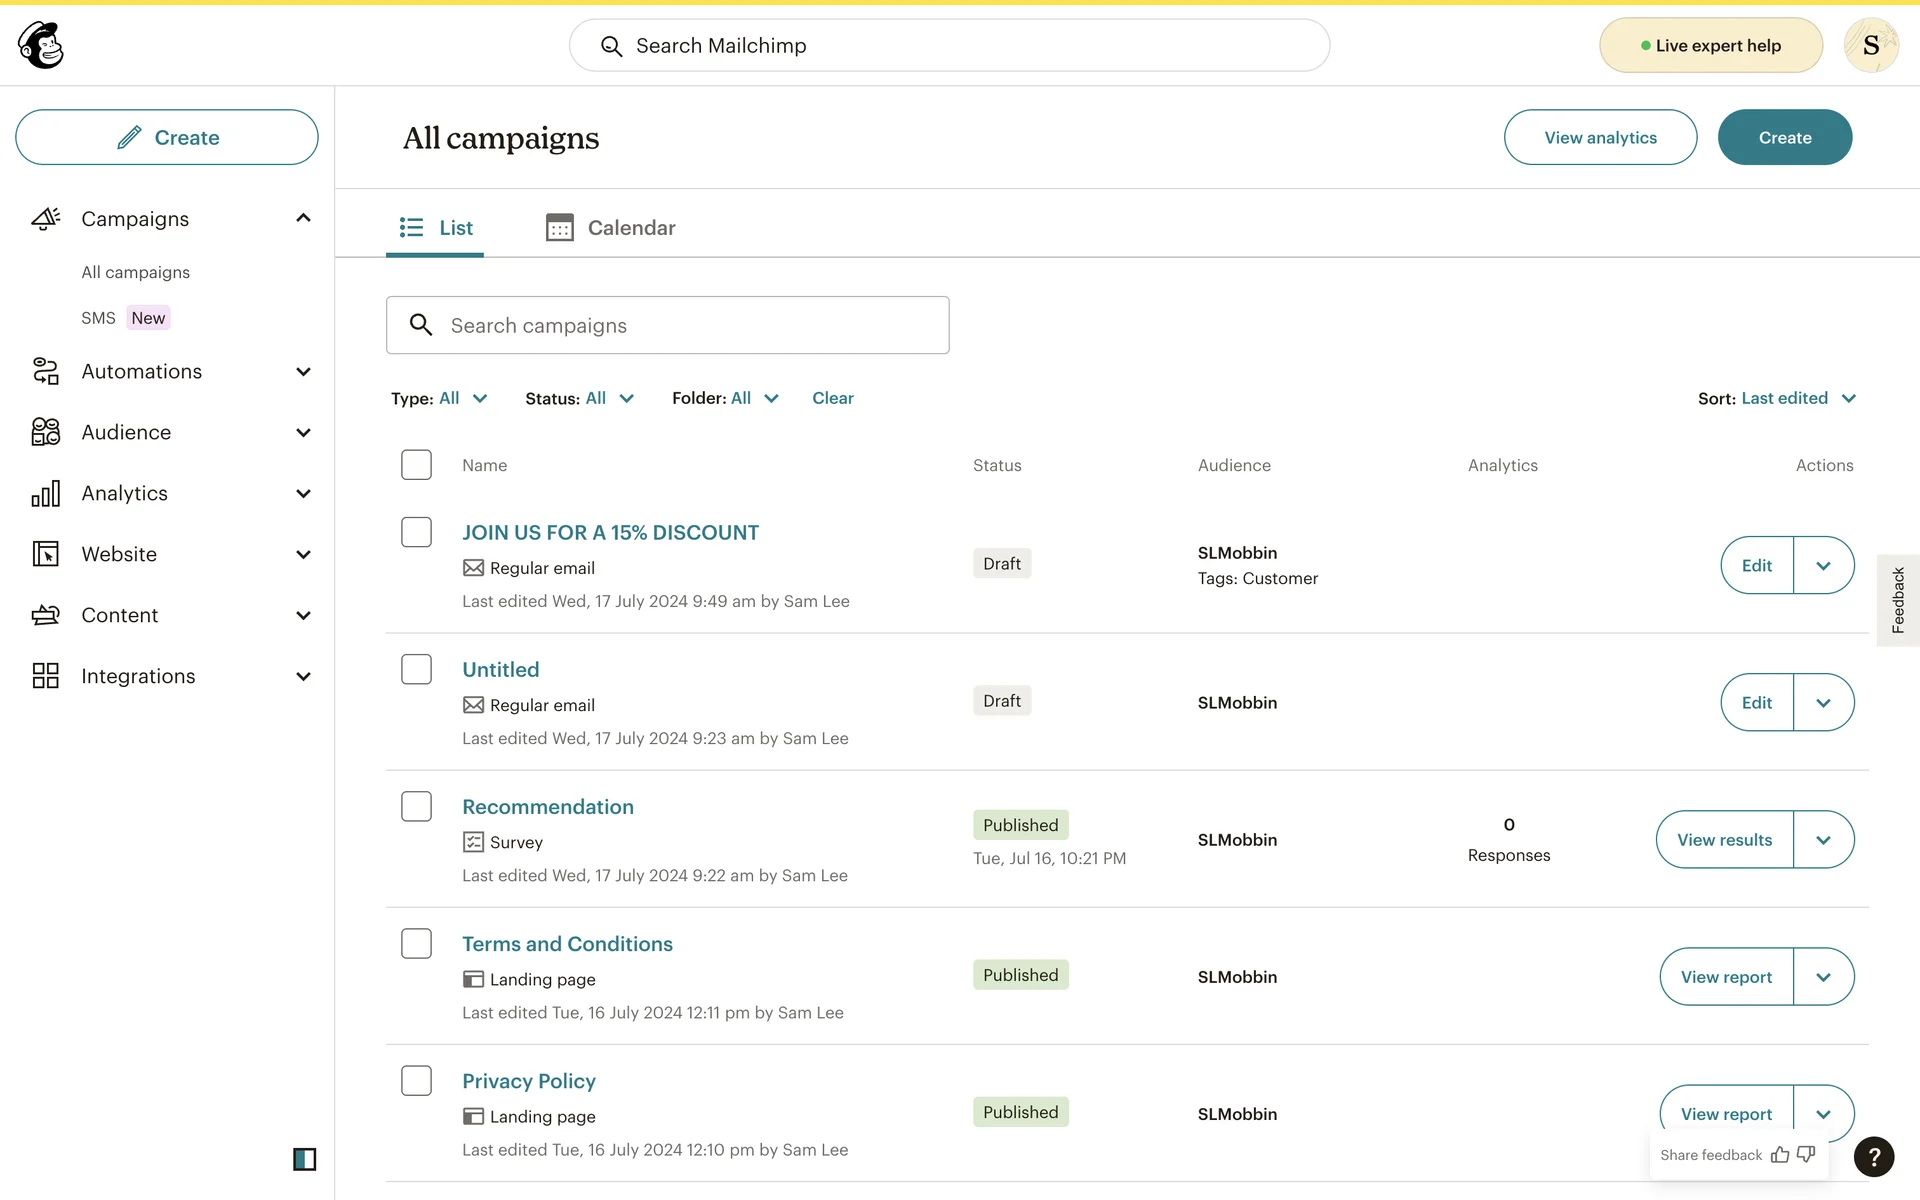1920x1200 pixels.
Task: Click the Analytics bar chart icon
Action: pyautogui.click(x=45, y=493)
